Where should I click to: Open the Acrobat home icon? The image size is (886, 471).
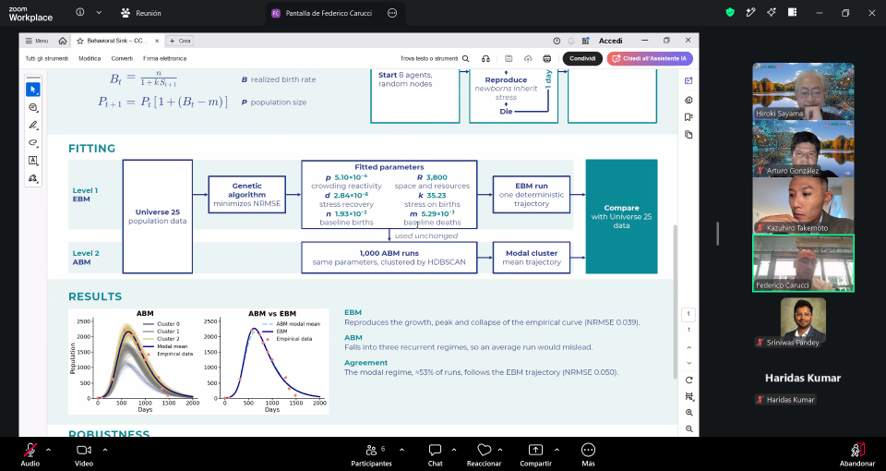pyautogui.click(x=62, y=41)
